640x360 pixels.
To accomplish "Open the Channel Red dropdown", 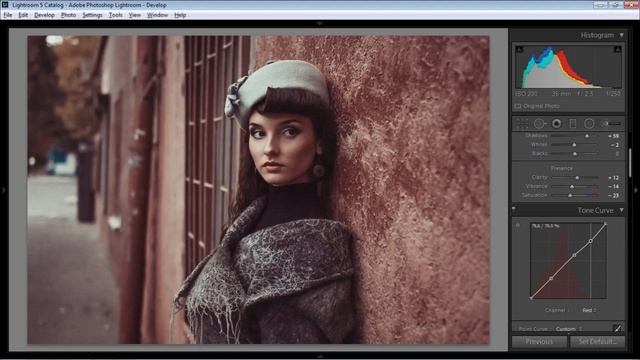I will coord(589,310).
